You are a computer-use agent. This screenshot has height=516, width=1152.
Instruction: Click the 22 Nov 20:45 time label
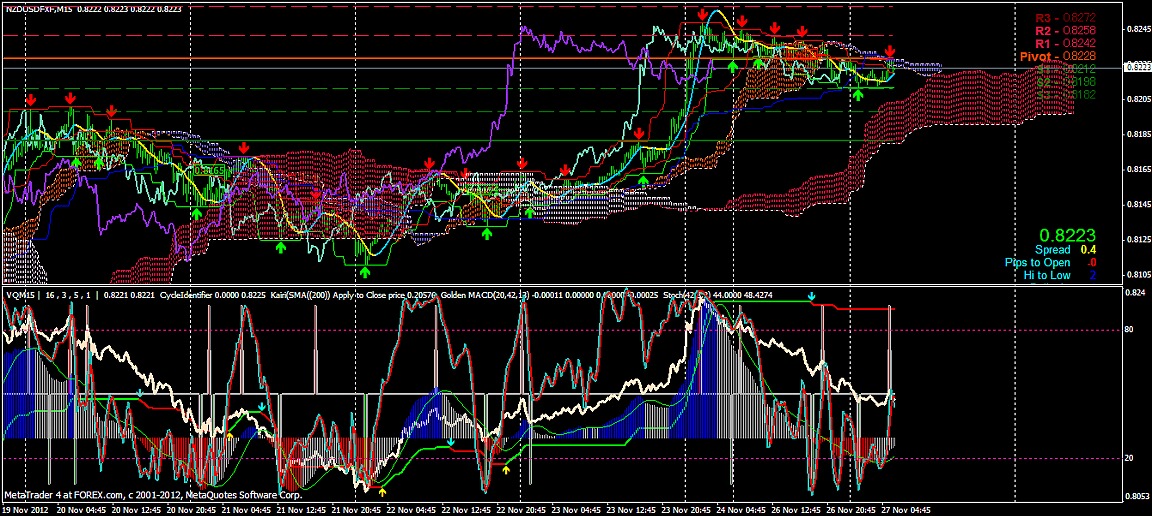521,509
